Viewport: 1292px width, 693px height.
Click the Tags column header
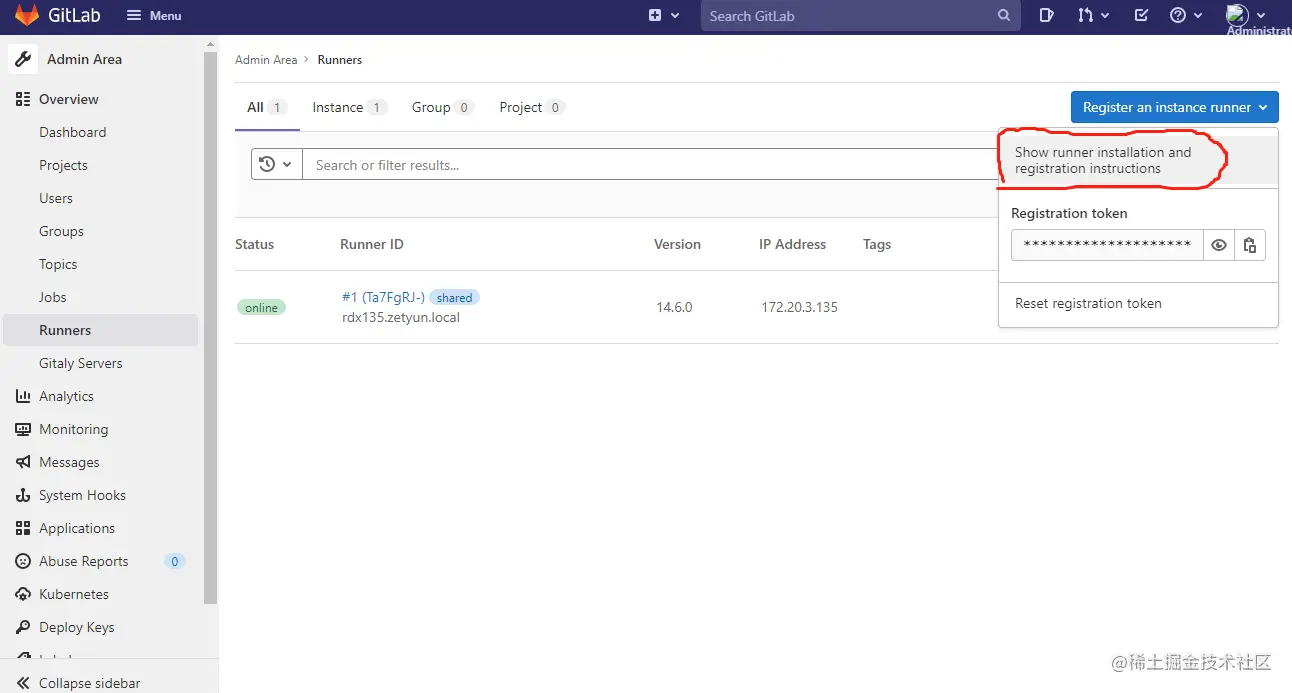click(877, 244)
